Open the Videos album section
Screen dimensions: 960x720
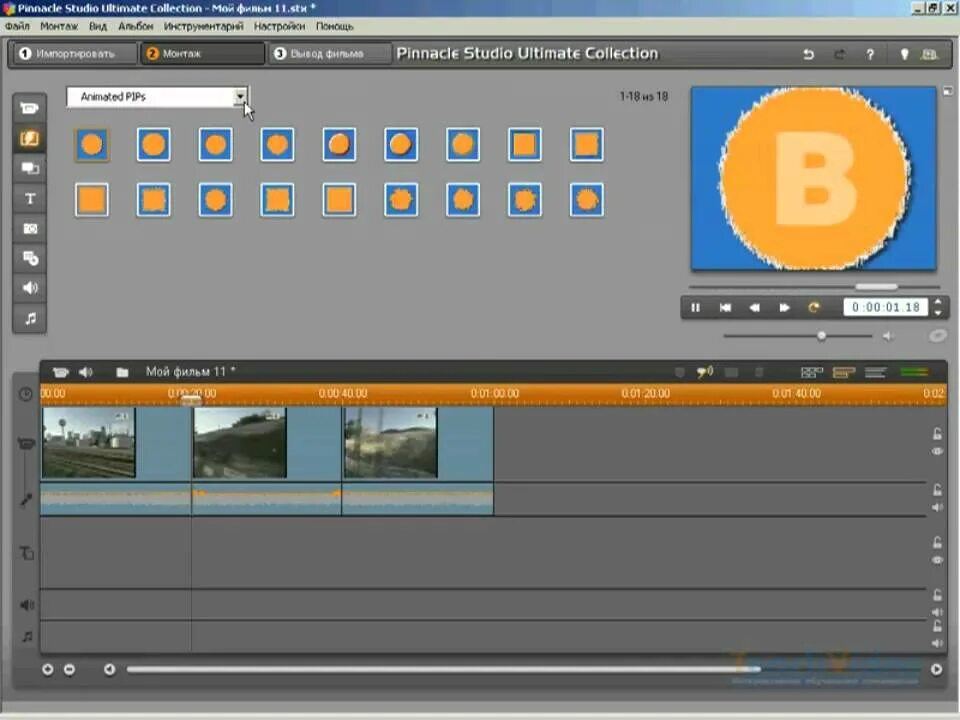click(x=29, y=108)
